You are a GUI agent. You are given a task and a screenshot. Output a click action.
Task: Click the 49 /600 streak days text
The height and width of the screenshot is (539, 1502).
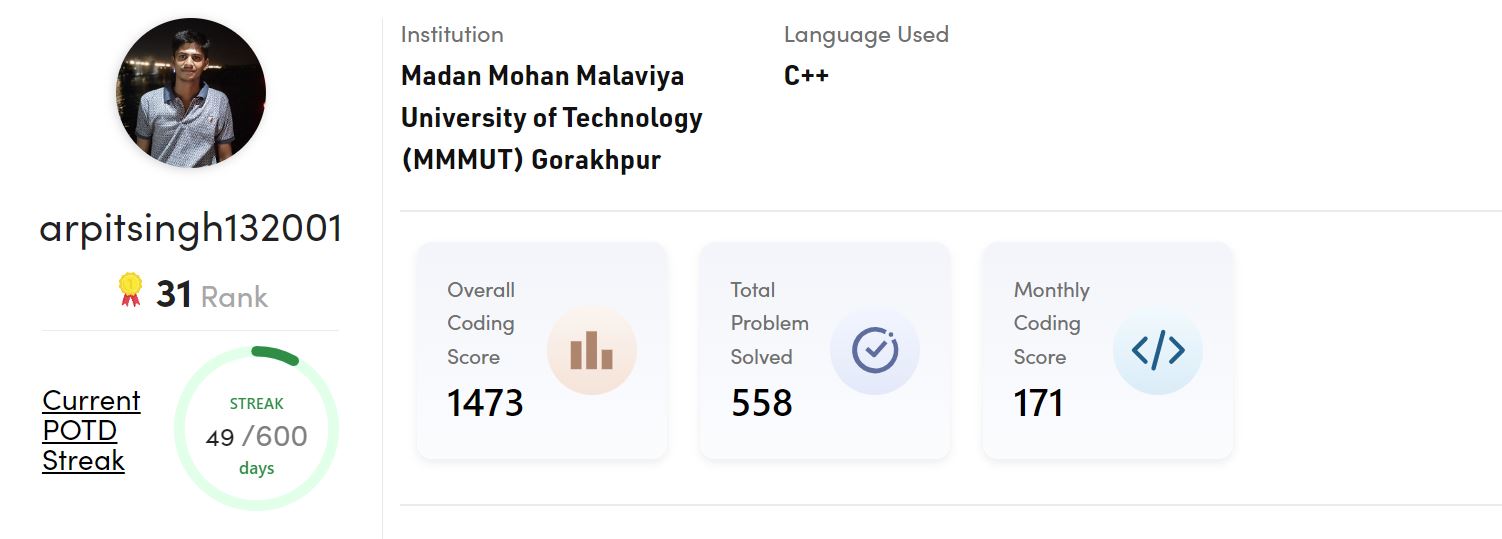[256, 436]
